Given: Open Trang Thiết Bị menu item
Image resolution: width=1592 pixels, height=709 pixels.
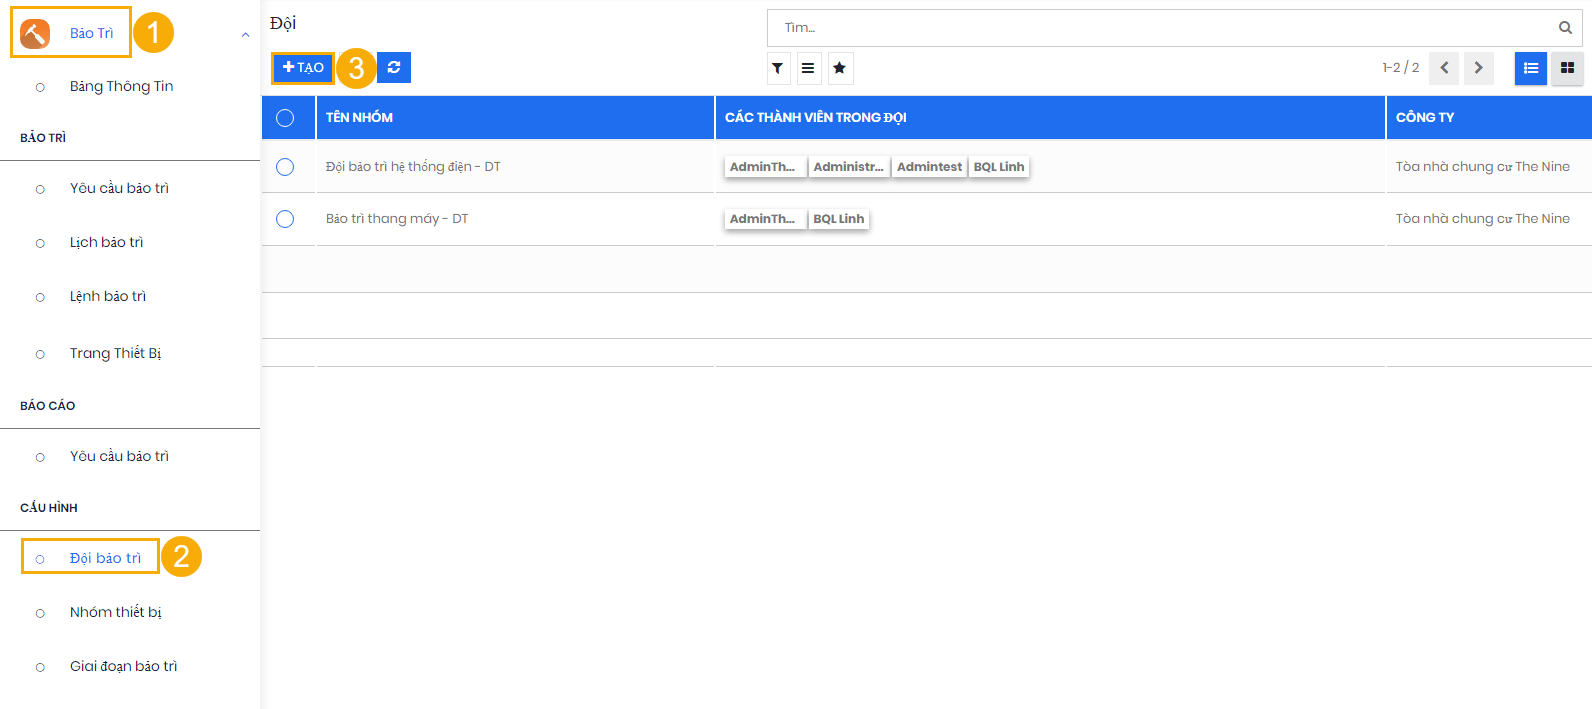Looking at the screenshot, I should tap(115, 353).
